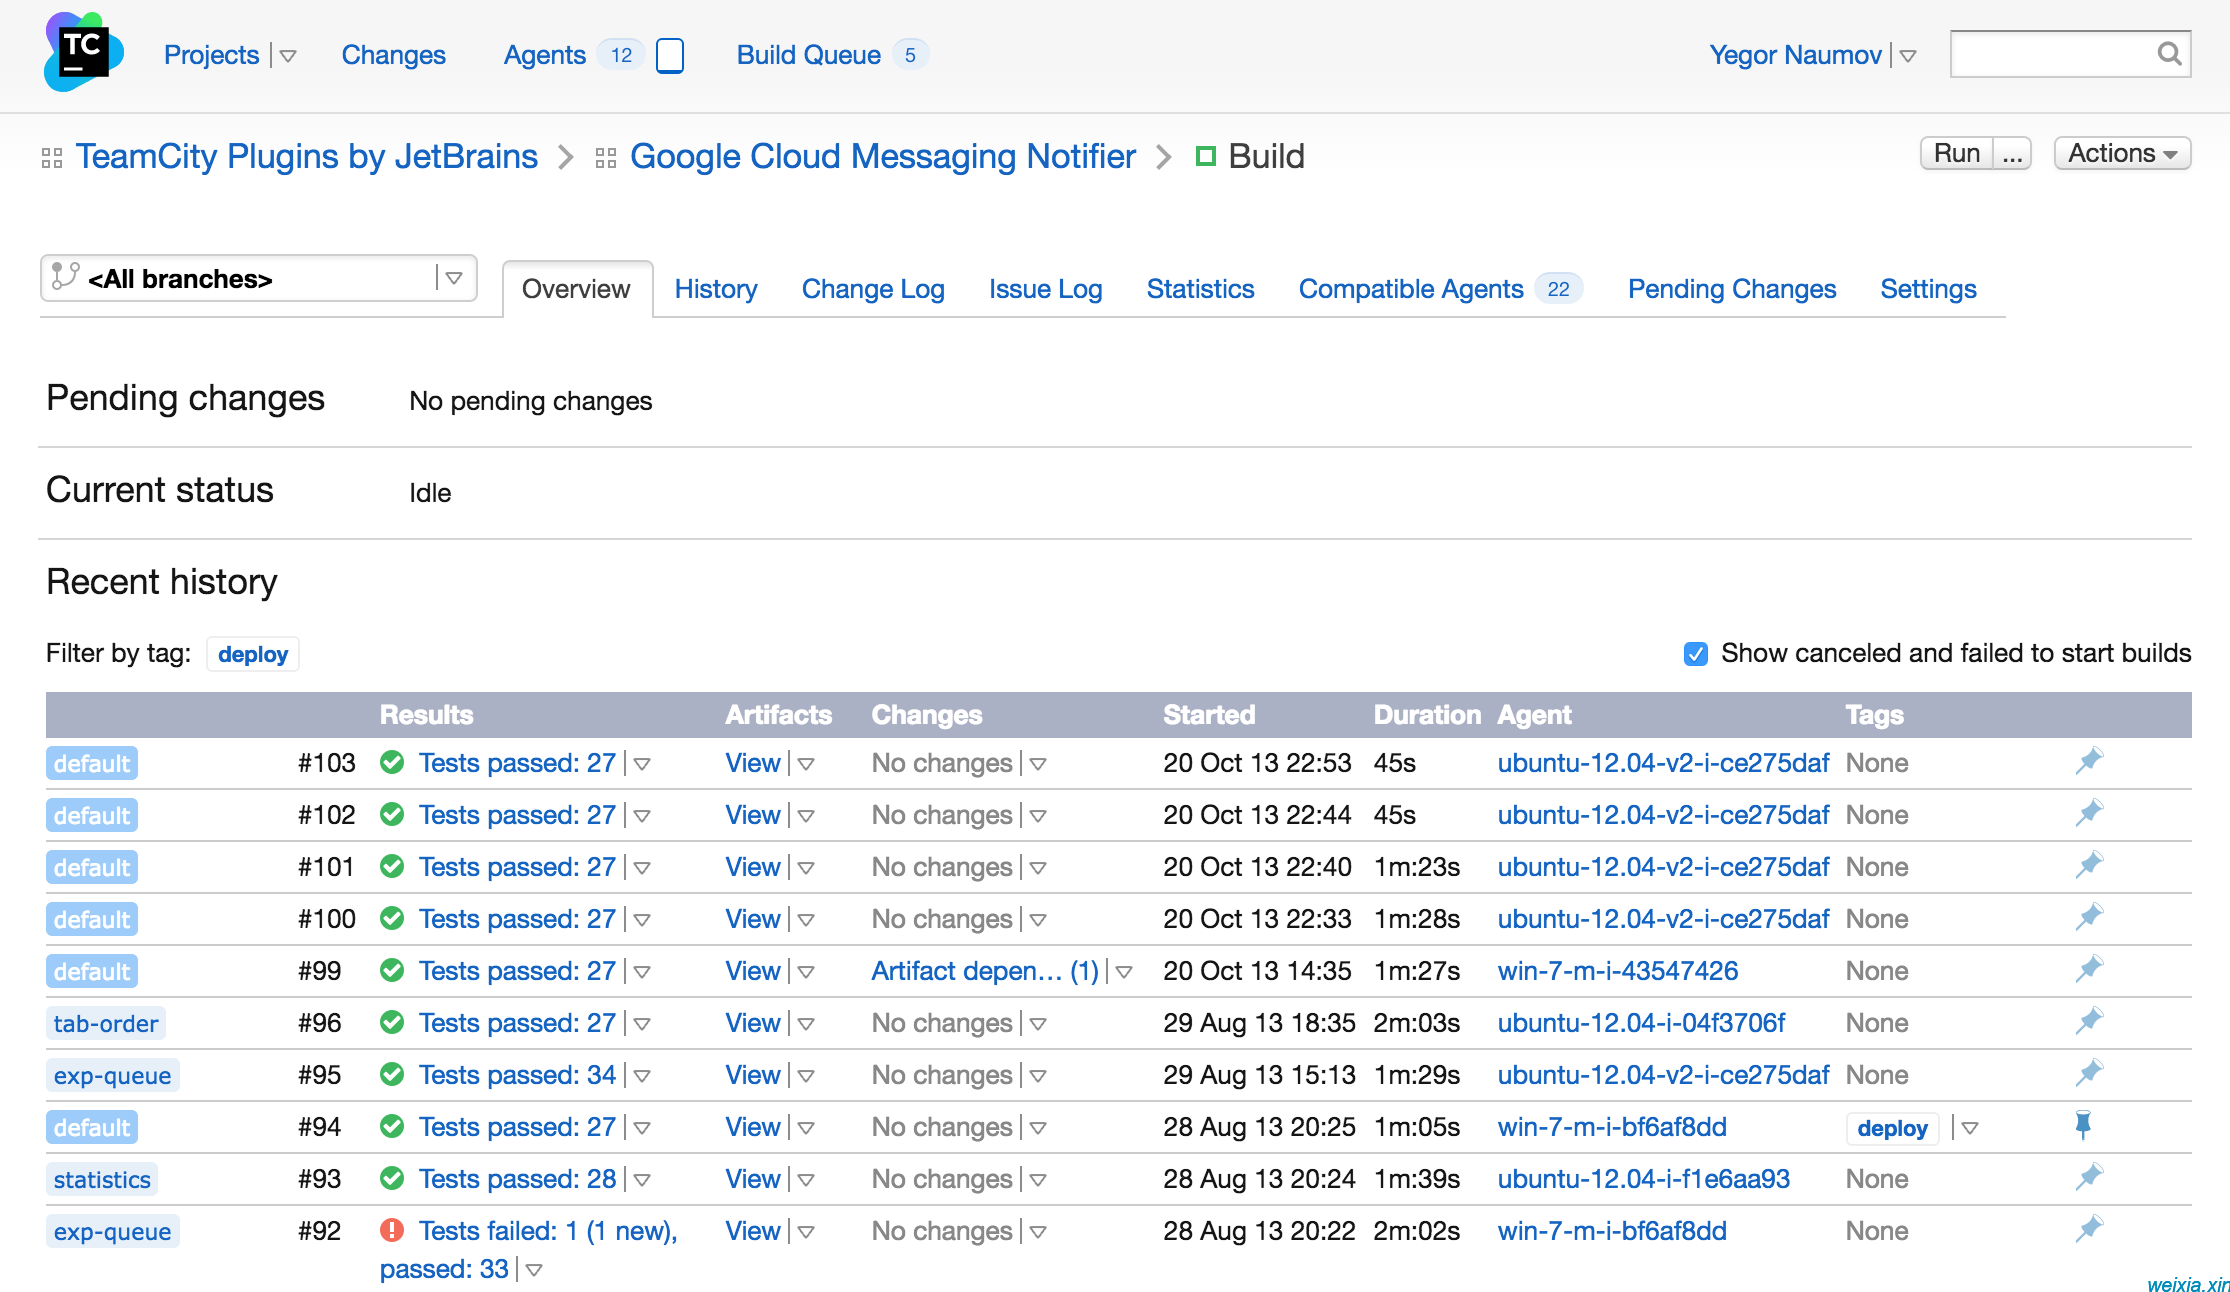Open the Settings tab

(1928, 289)
